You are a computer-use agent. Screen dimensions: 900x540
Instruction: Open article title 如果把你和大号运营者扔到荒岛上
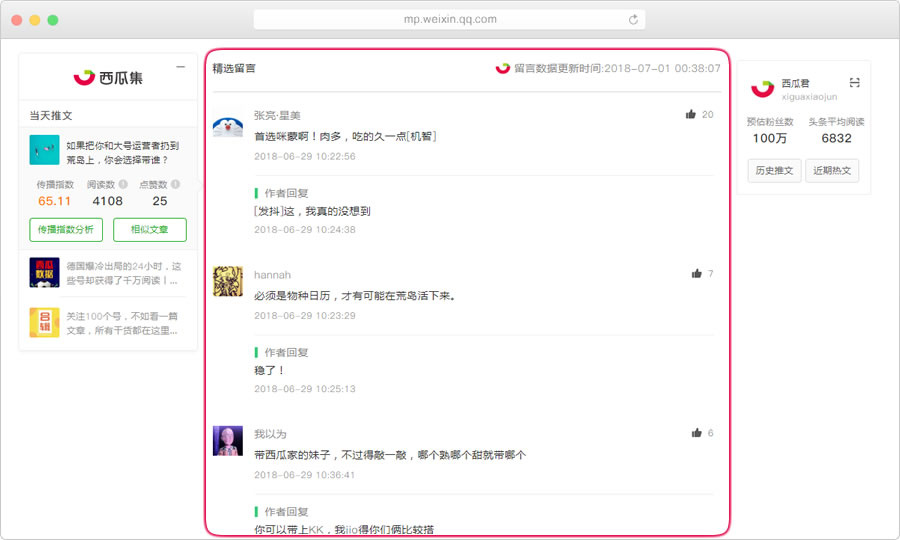123,153
